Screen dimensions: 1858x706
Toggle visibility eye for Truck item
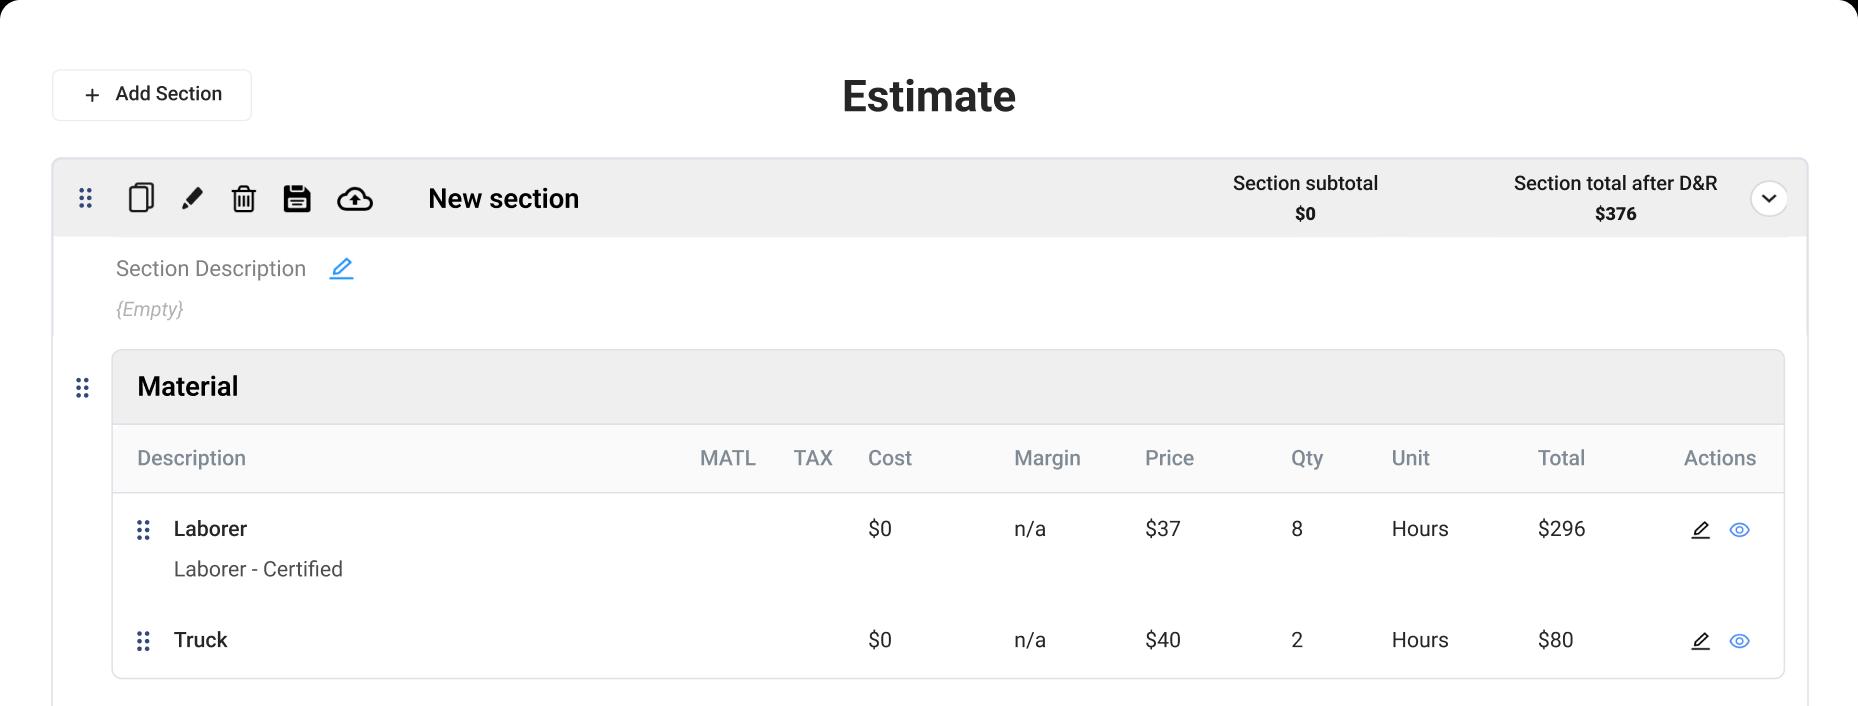click(x=1740, y=641)
